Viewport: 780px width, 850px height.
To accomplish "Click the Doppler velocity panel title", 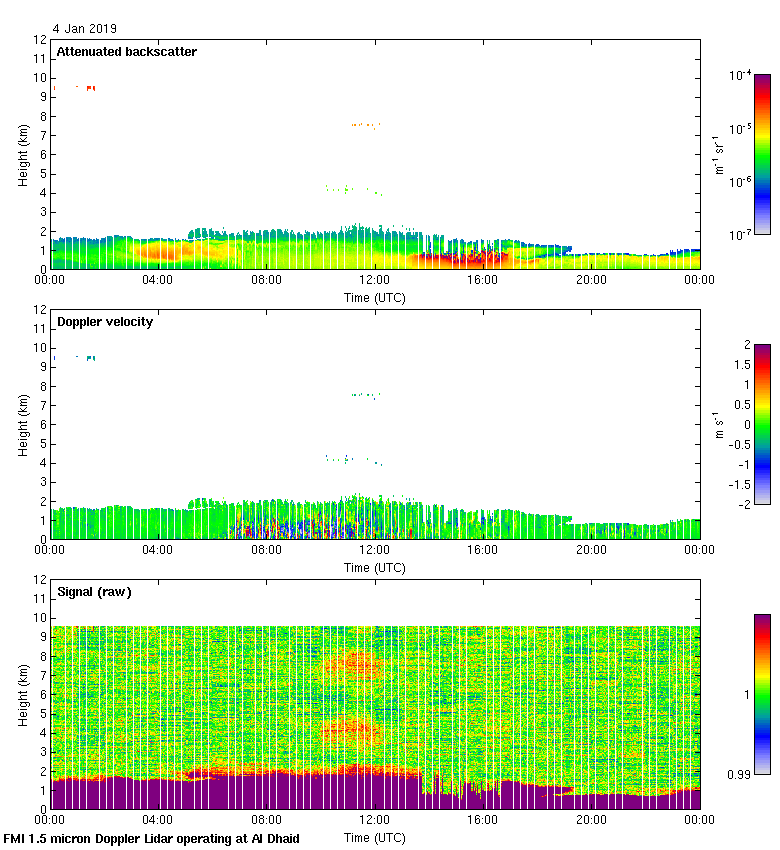I will pyautogui.click(x=105, y=322).
